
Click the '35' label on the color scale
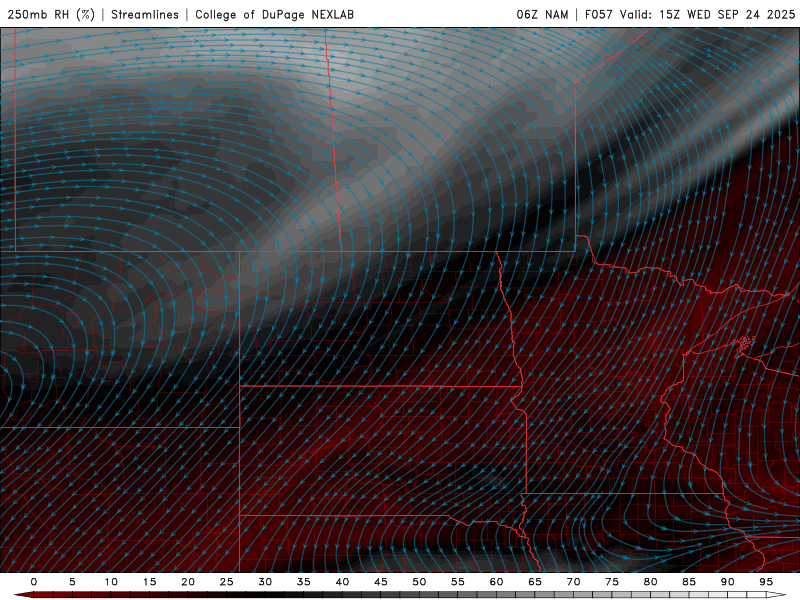pos(304,582)
